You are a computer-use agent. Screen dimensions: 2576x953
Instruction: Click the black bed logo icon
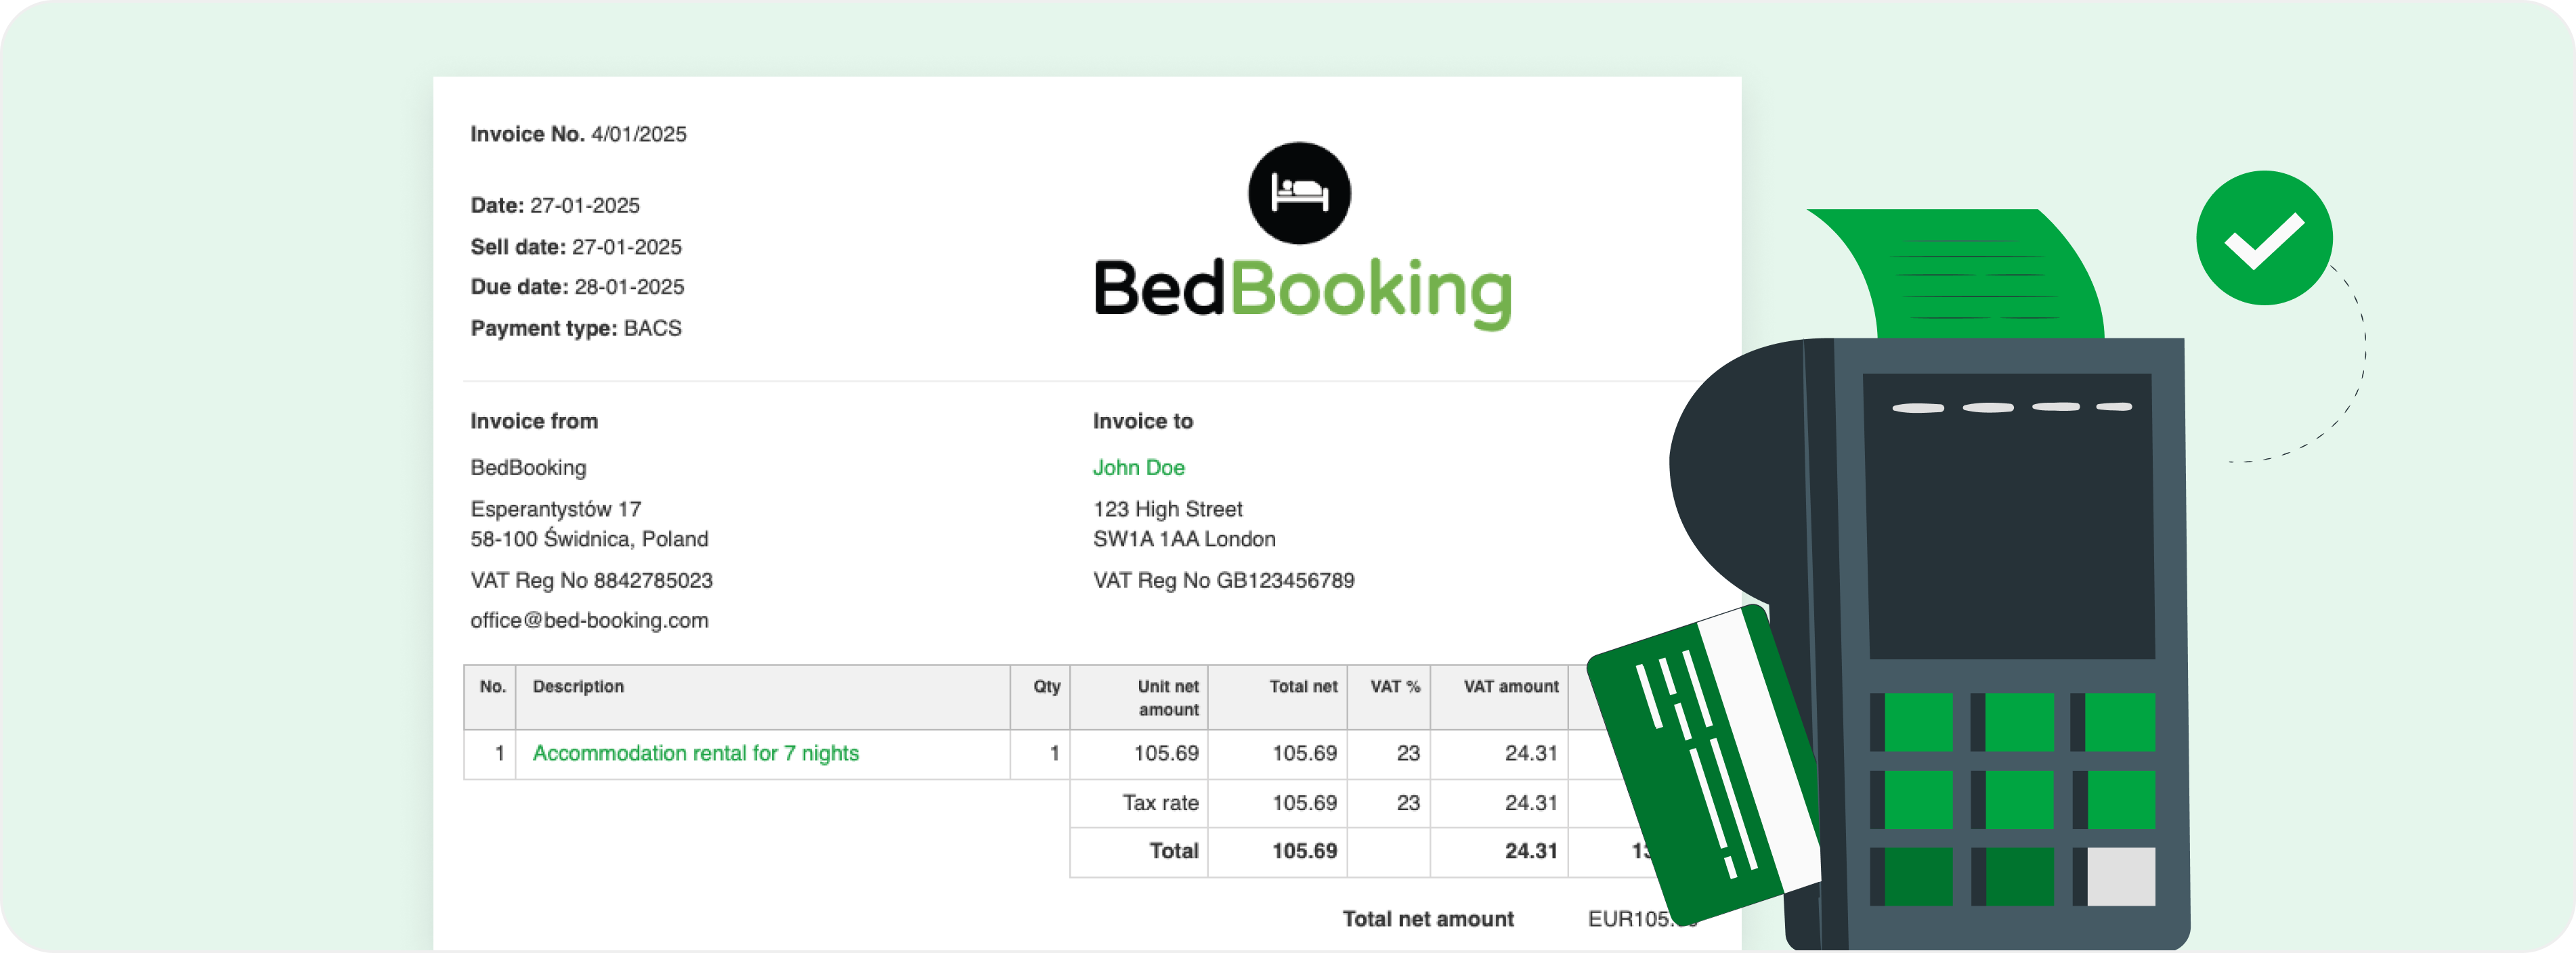(x=1299, y=193)
